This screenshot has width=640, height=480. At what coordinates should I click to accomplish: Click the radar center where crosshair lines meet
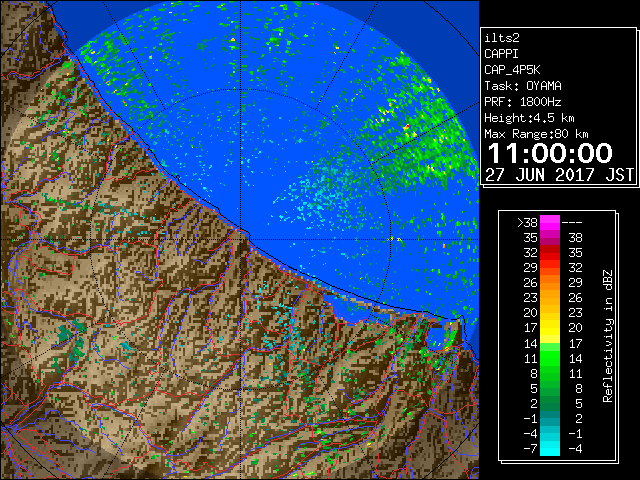[241, 239]
